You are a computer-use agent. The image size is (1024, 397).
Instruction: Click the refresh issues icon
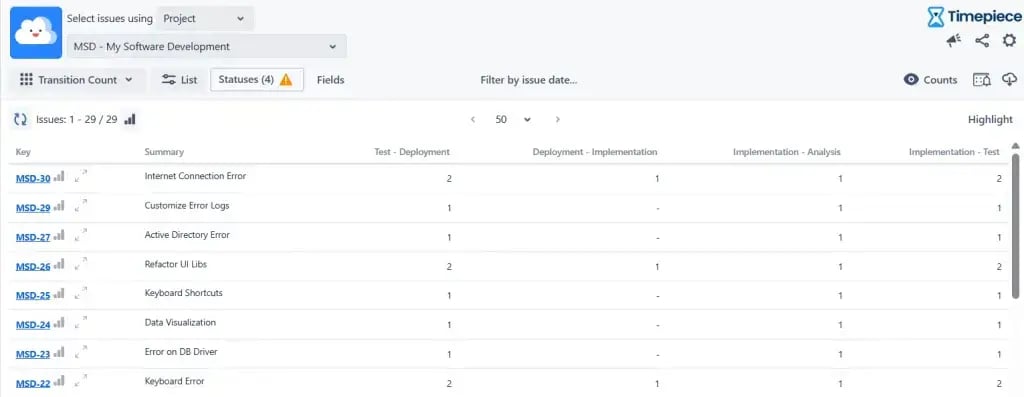20,119
